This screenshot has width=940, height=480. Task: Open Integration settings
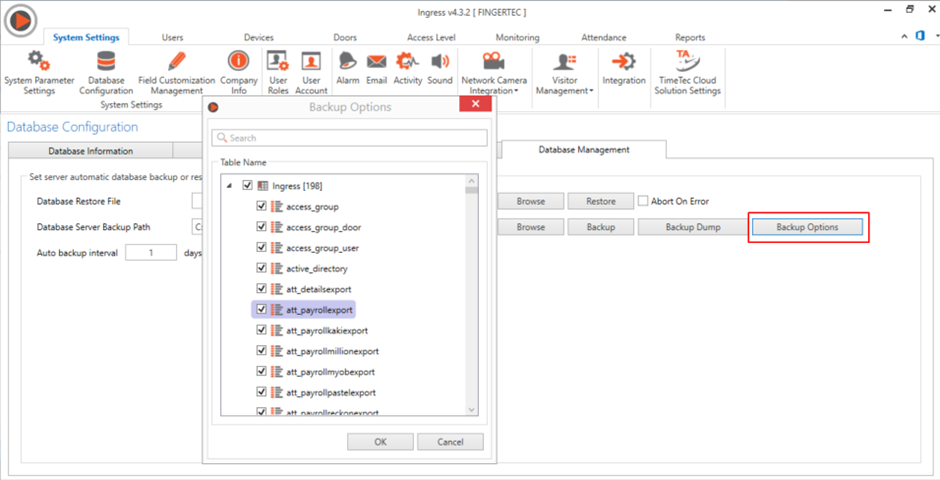pyautogui.click(x=624, y=69)
